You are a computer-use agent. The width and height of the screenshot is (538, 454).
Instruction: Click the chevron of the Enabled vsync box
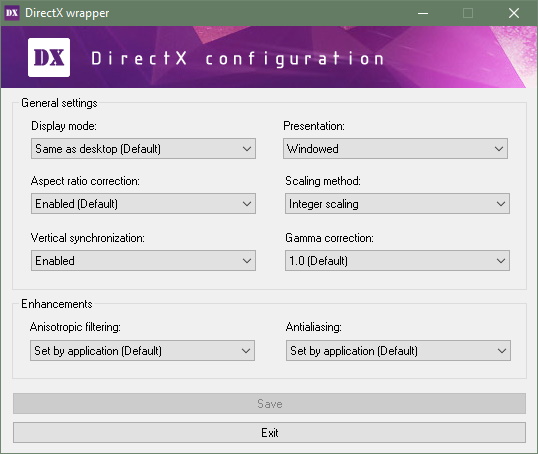point(247,261)
